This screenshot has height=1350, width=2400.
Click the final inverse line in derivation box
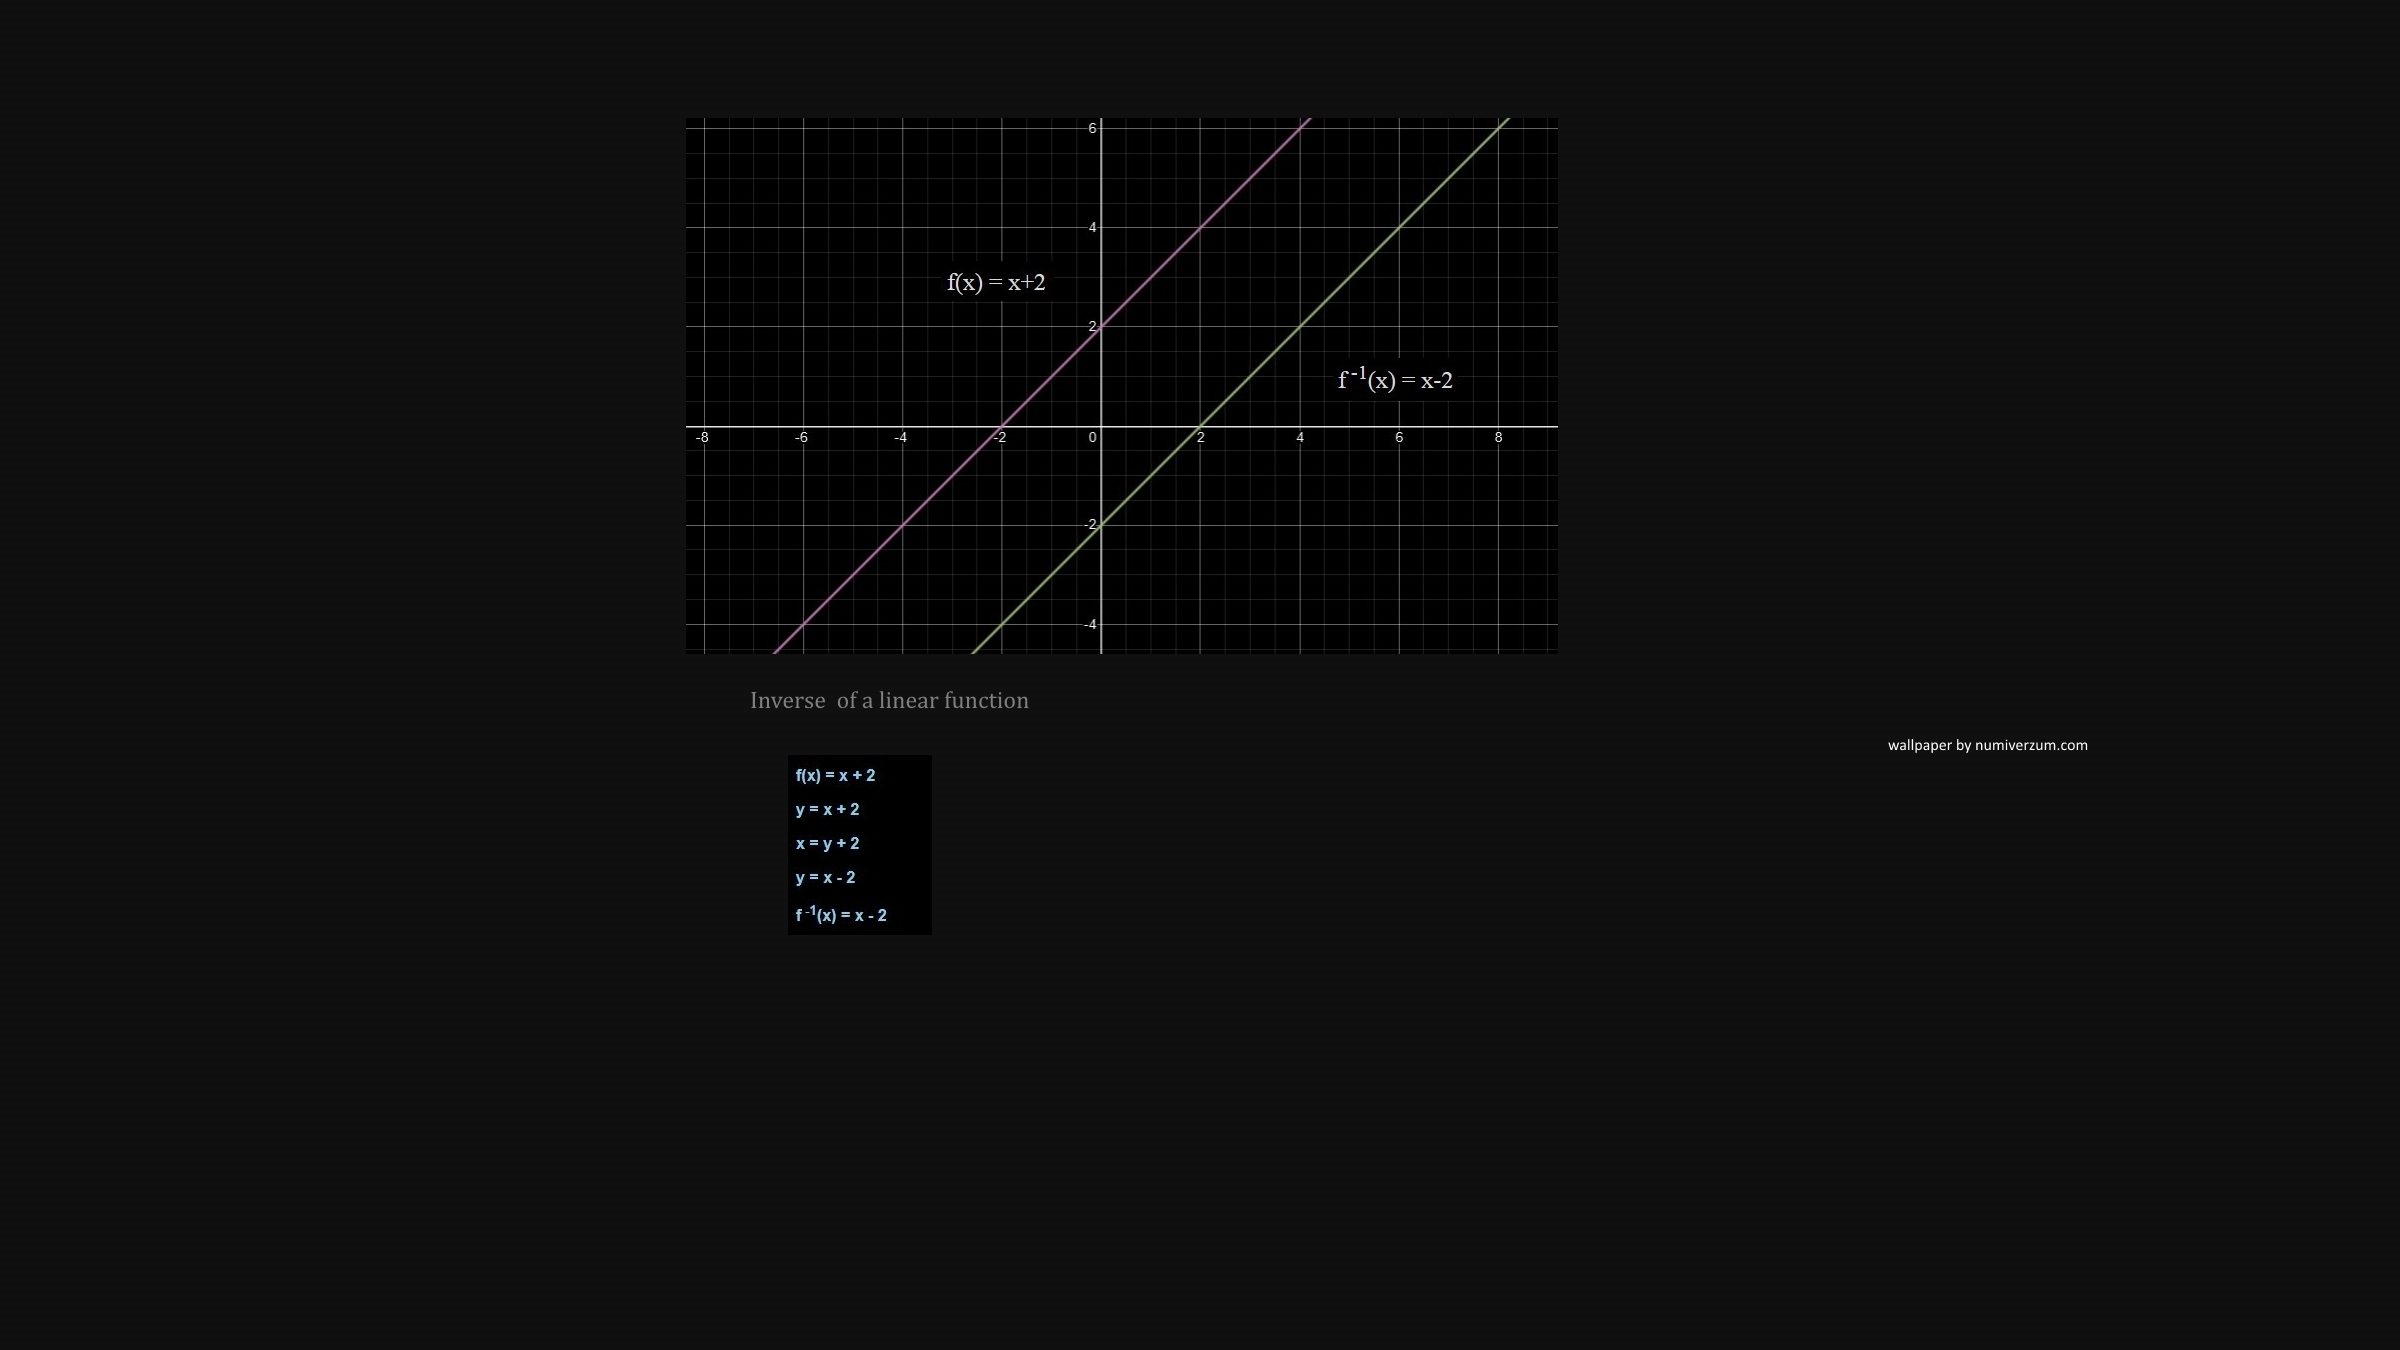tap(841, 915)
